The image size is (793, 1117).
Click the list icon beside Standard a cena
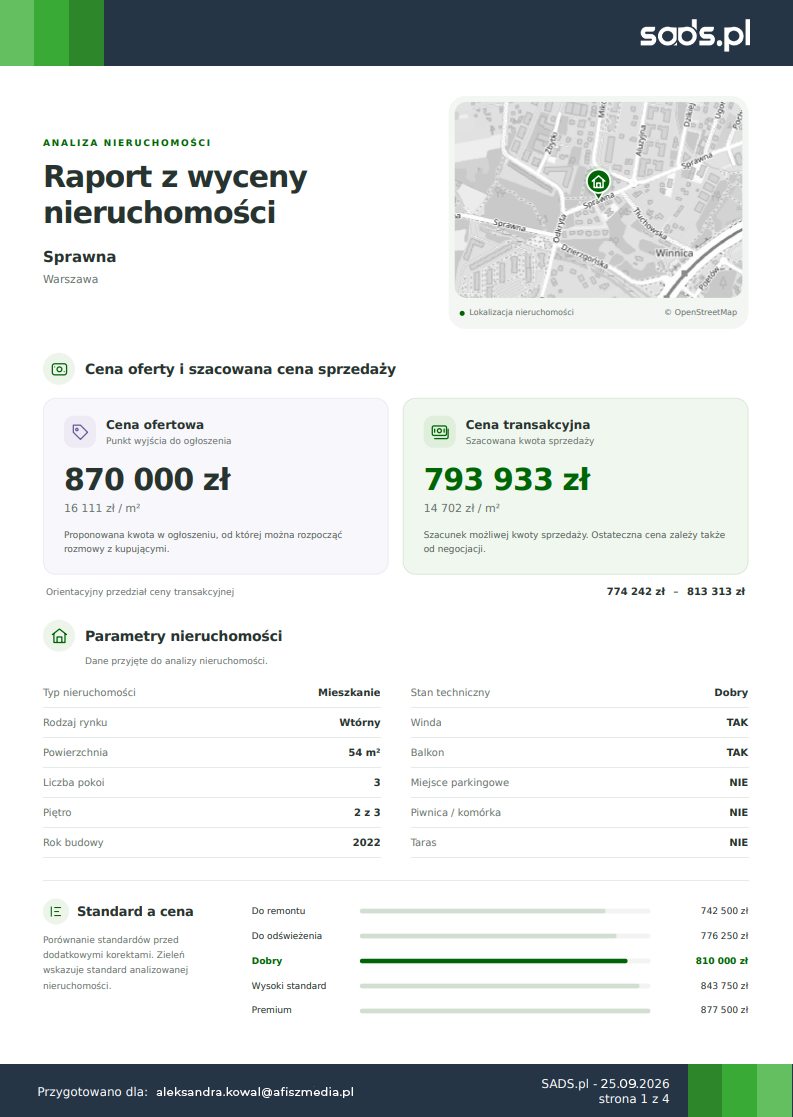[56, 912]
